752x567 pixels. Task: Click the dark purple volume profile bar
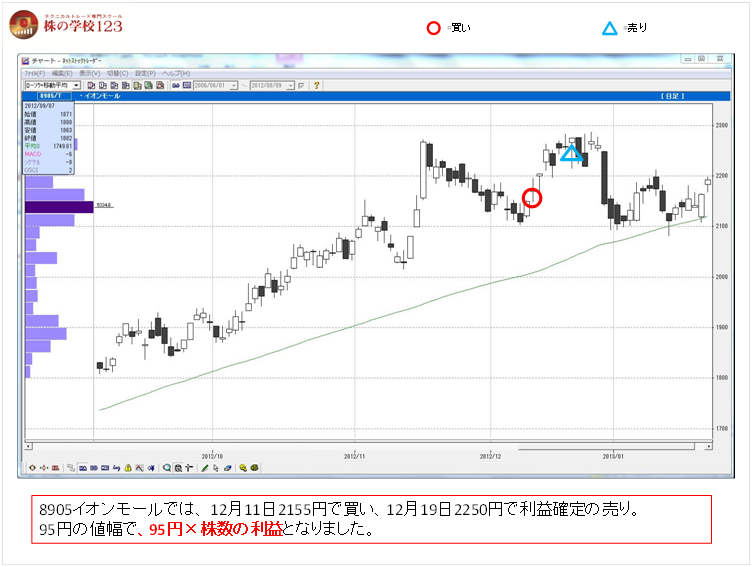point(59,206)
